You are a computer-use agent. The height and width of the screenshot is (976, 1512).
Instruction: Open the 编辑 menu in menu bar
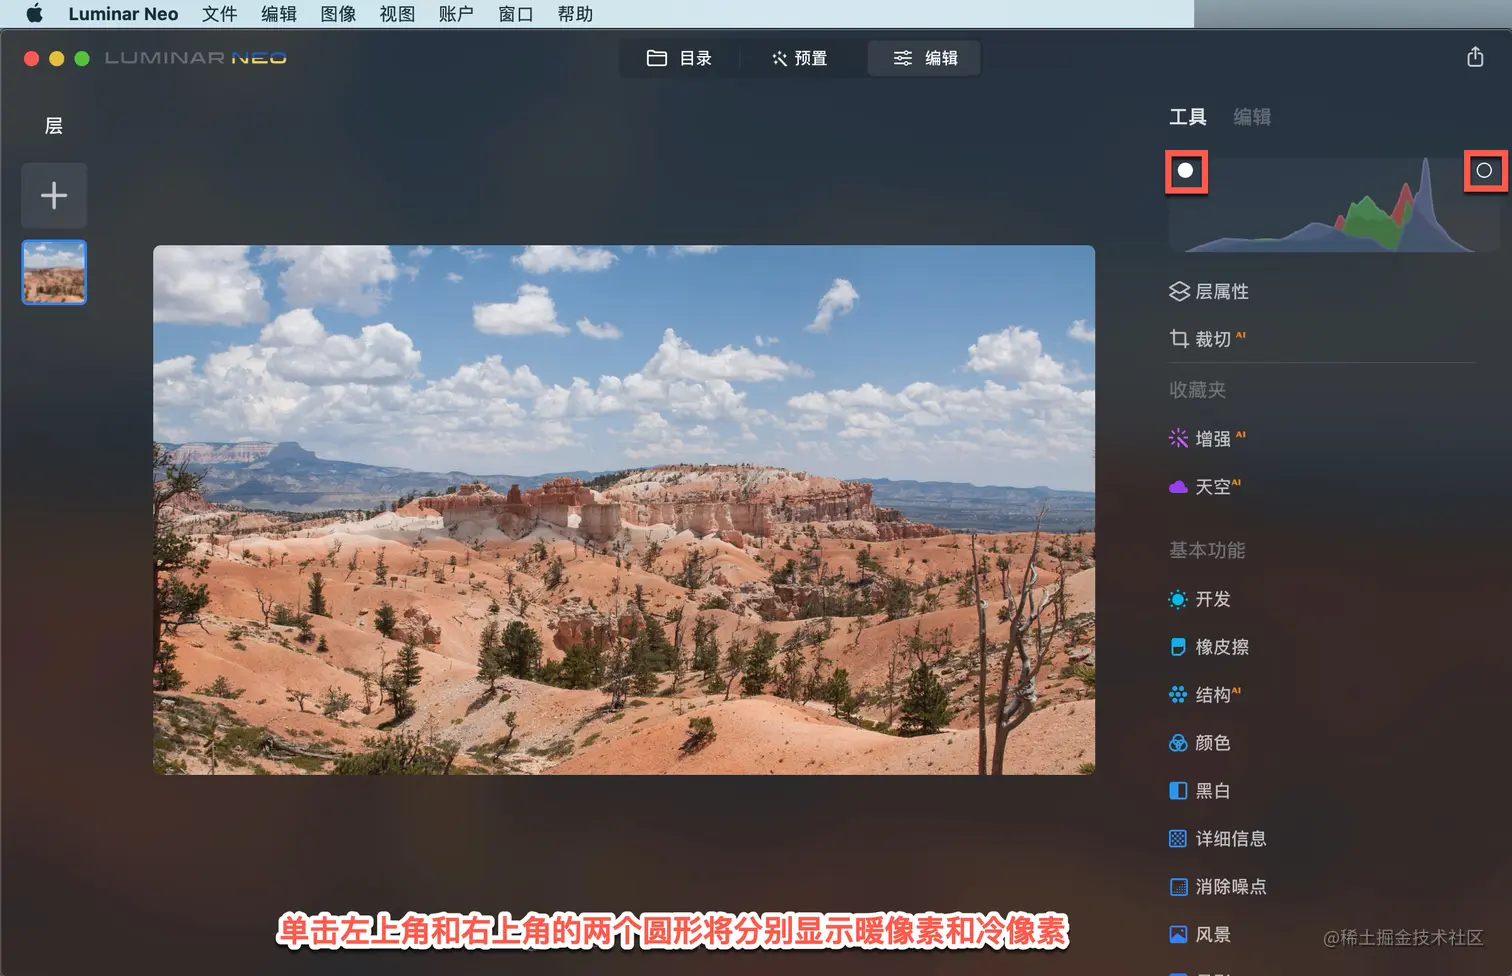(279, 14)
